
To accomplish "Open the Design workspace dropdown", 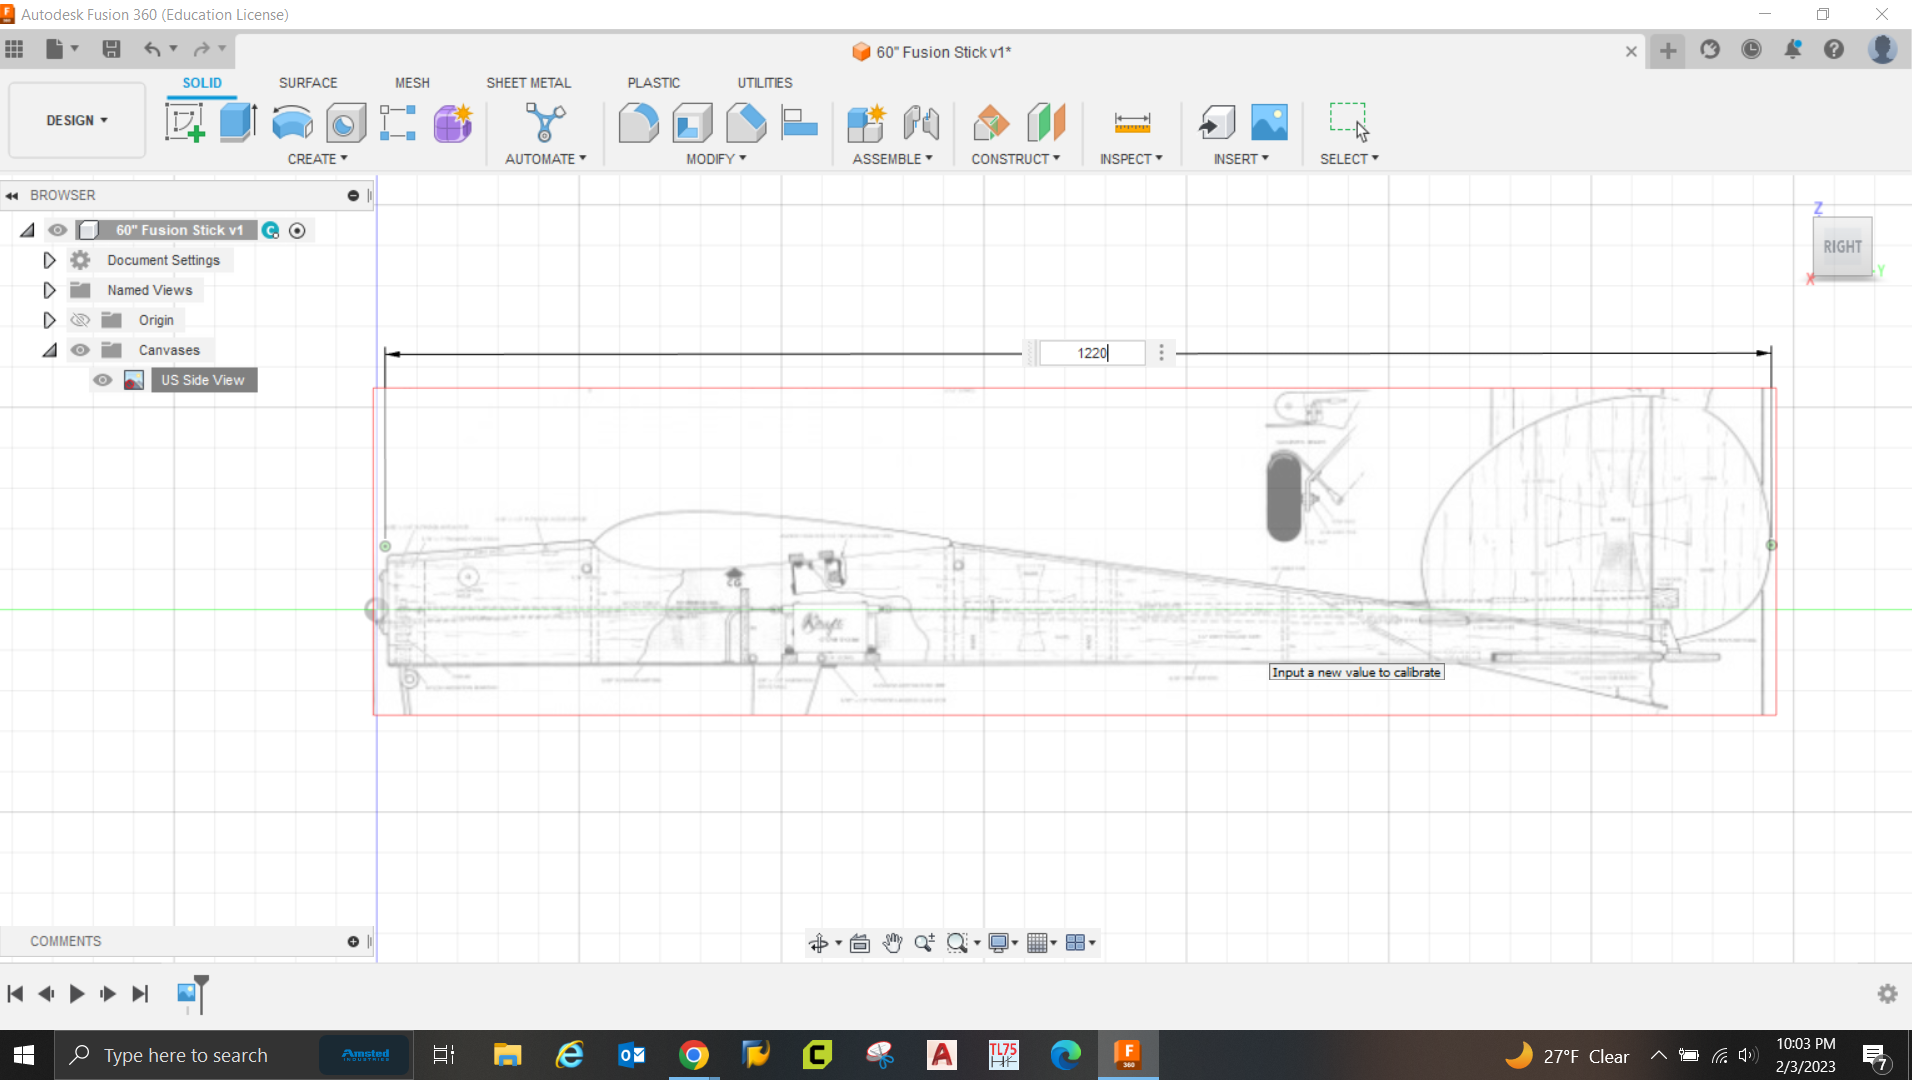I will coord(76,120).
